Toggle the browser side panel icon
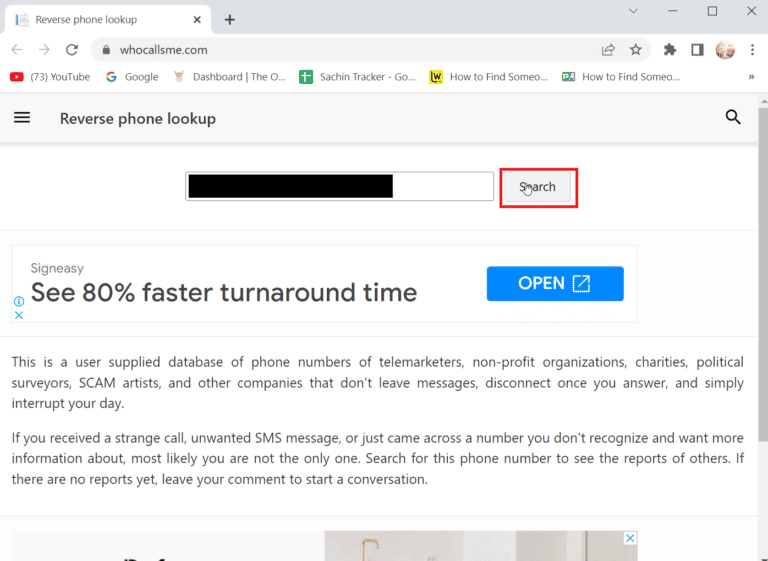This screenshot has width=768, height=561. (697, 49)
